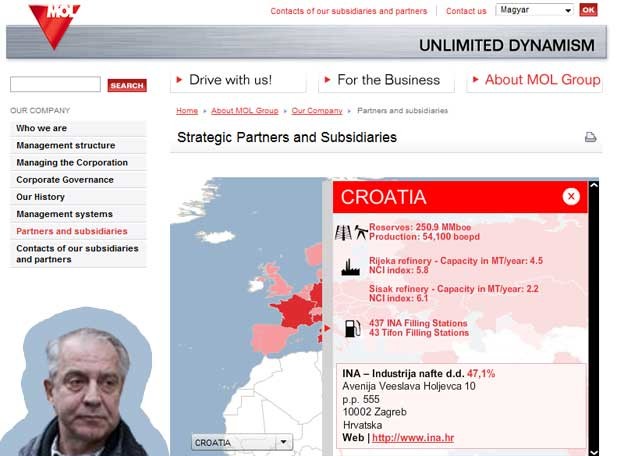The image size is (624, 456).
Task: Click Home in the breadcrumb
Action: (187, 111)
